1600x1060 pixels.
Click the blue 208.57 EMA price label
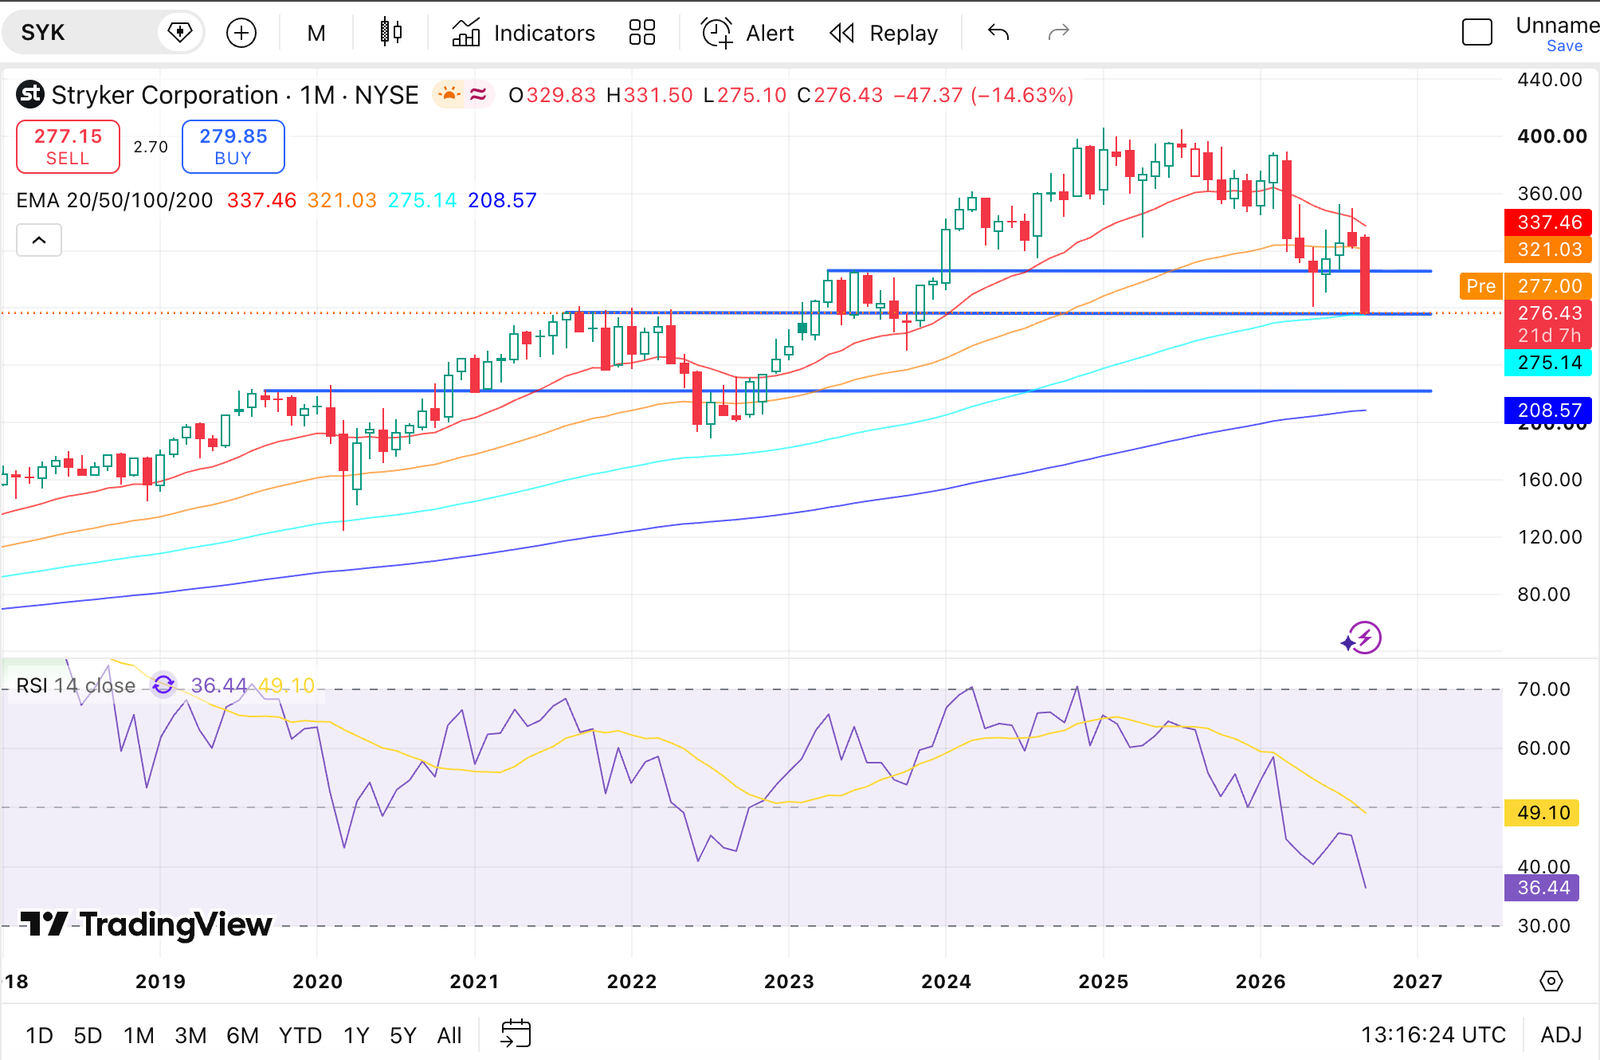coord(1549,410)
